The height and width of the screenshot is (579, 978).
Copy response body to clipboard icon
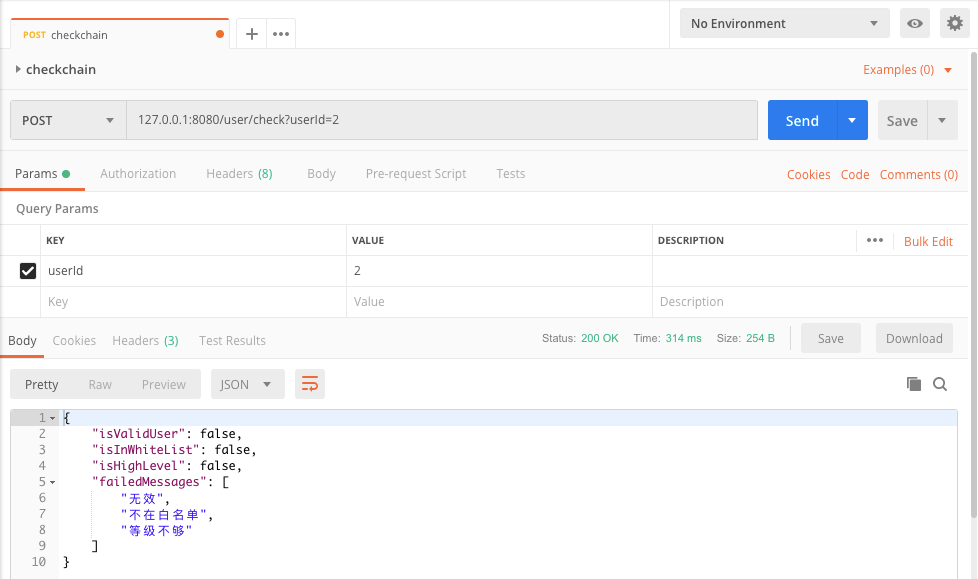point(914,384)
